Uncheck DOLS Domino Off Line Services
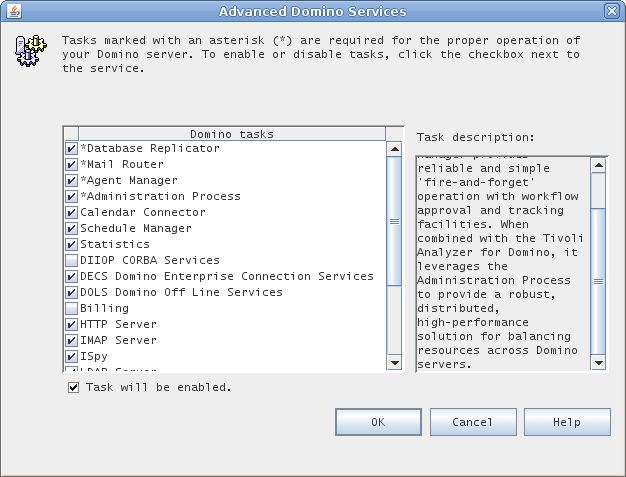The image size is (626, 477). (71, 292)
